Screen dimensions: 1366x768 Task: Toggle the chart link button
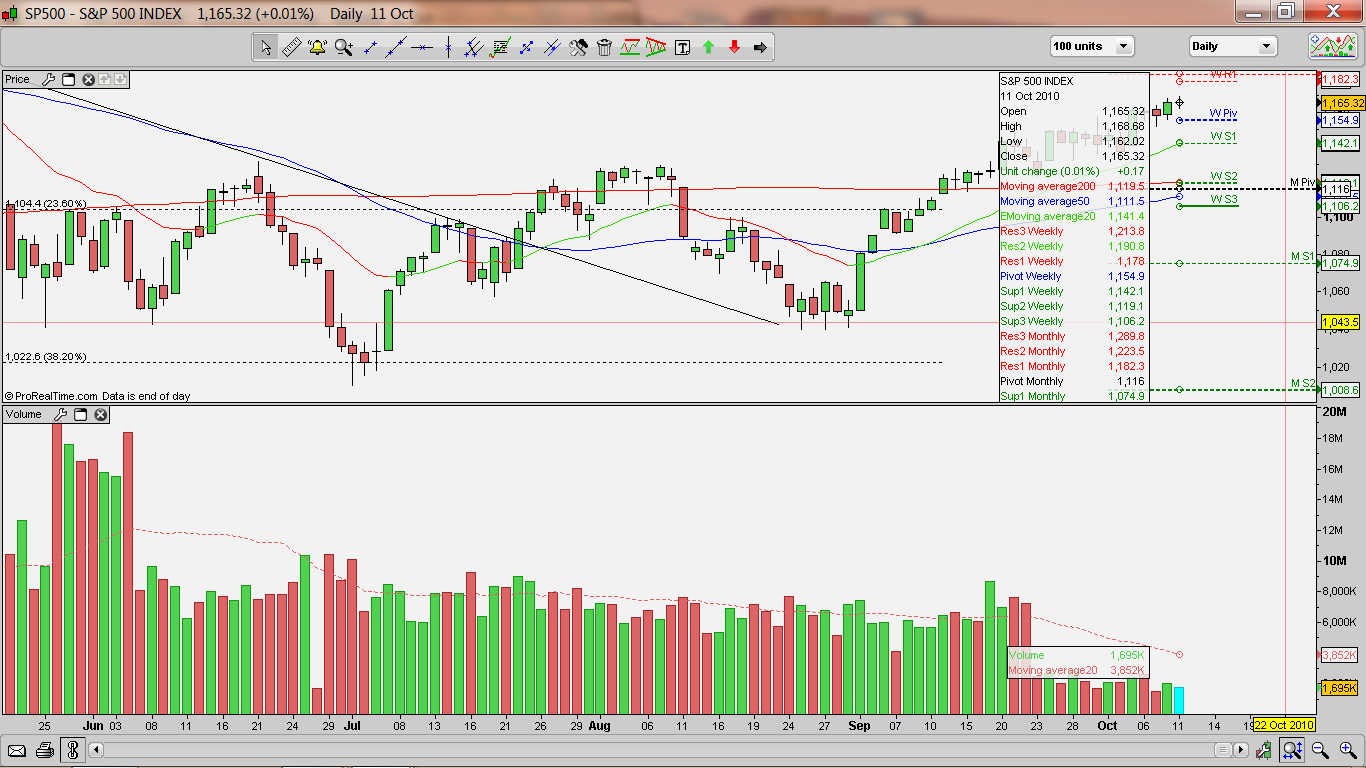point(73,750)
